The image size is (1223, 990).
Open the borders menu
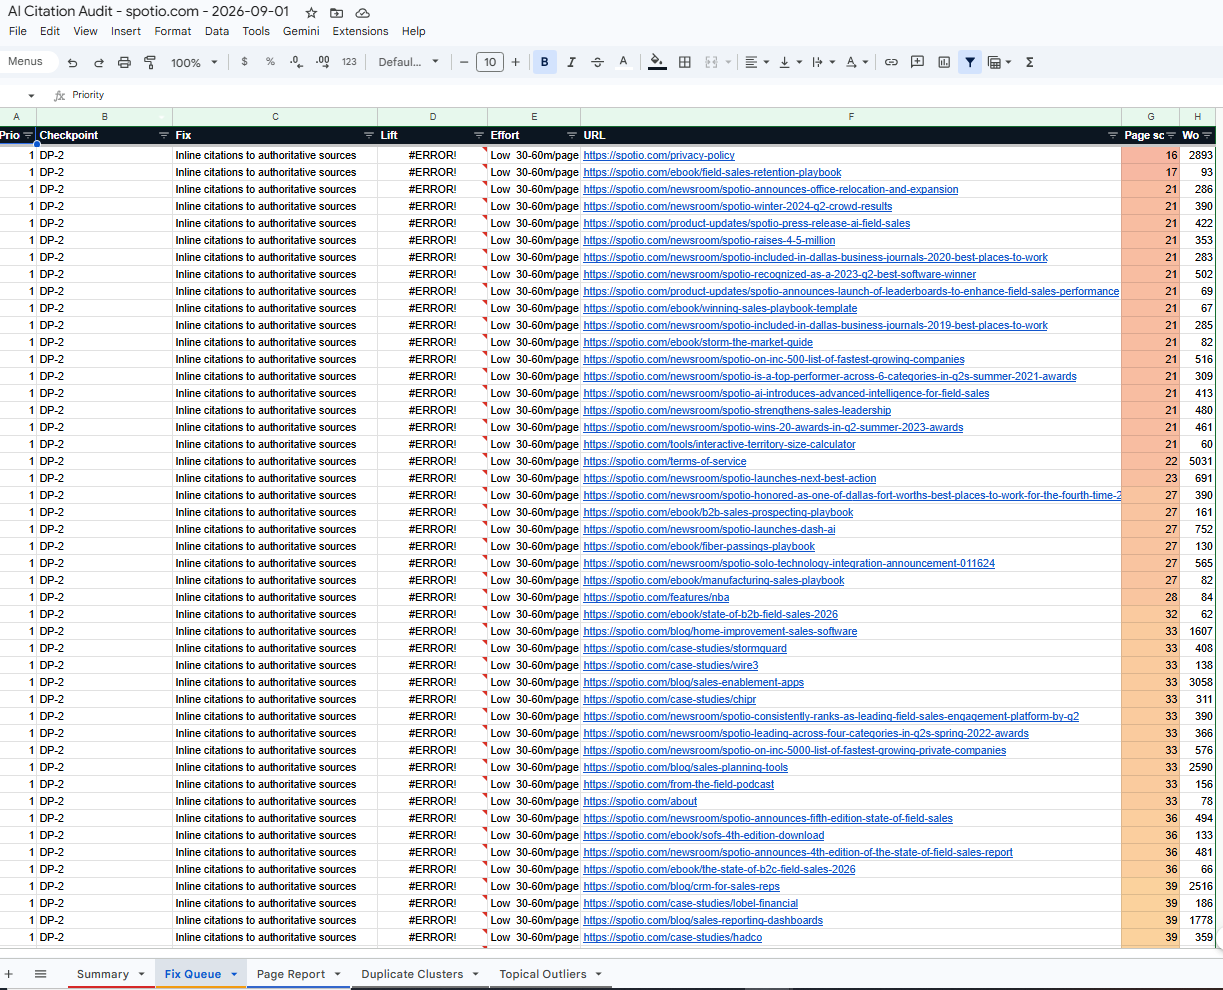pos(685,62)
